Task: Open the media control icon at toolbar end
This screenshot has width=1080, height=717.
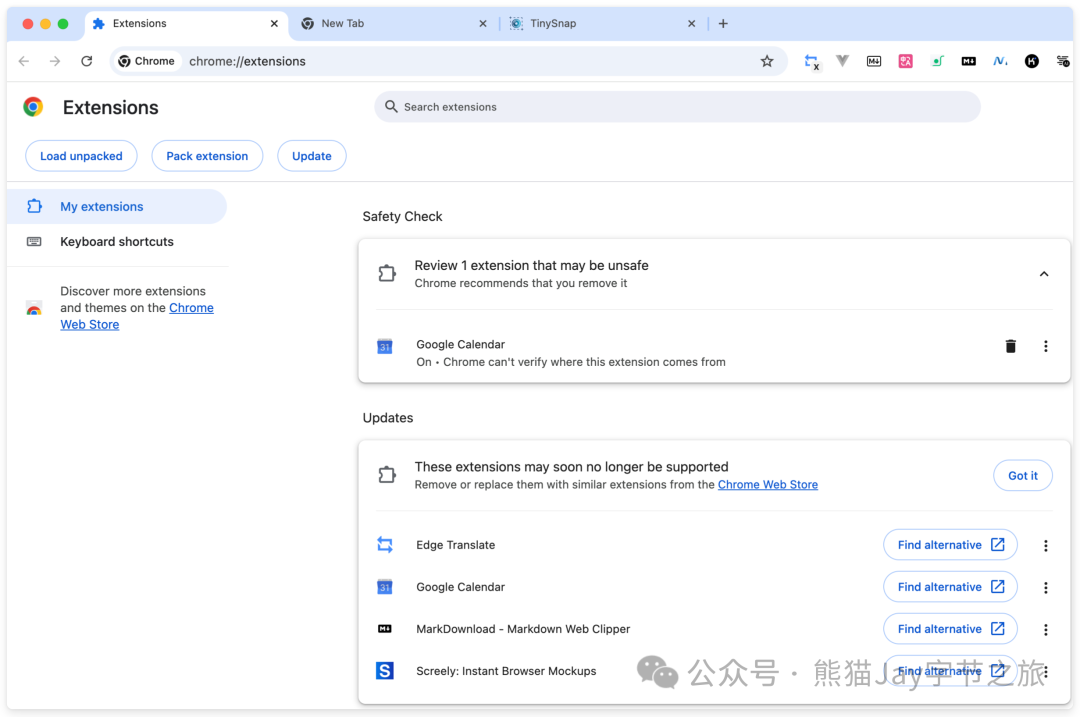Action: point(1063,61)
